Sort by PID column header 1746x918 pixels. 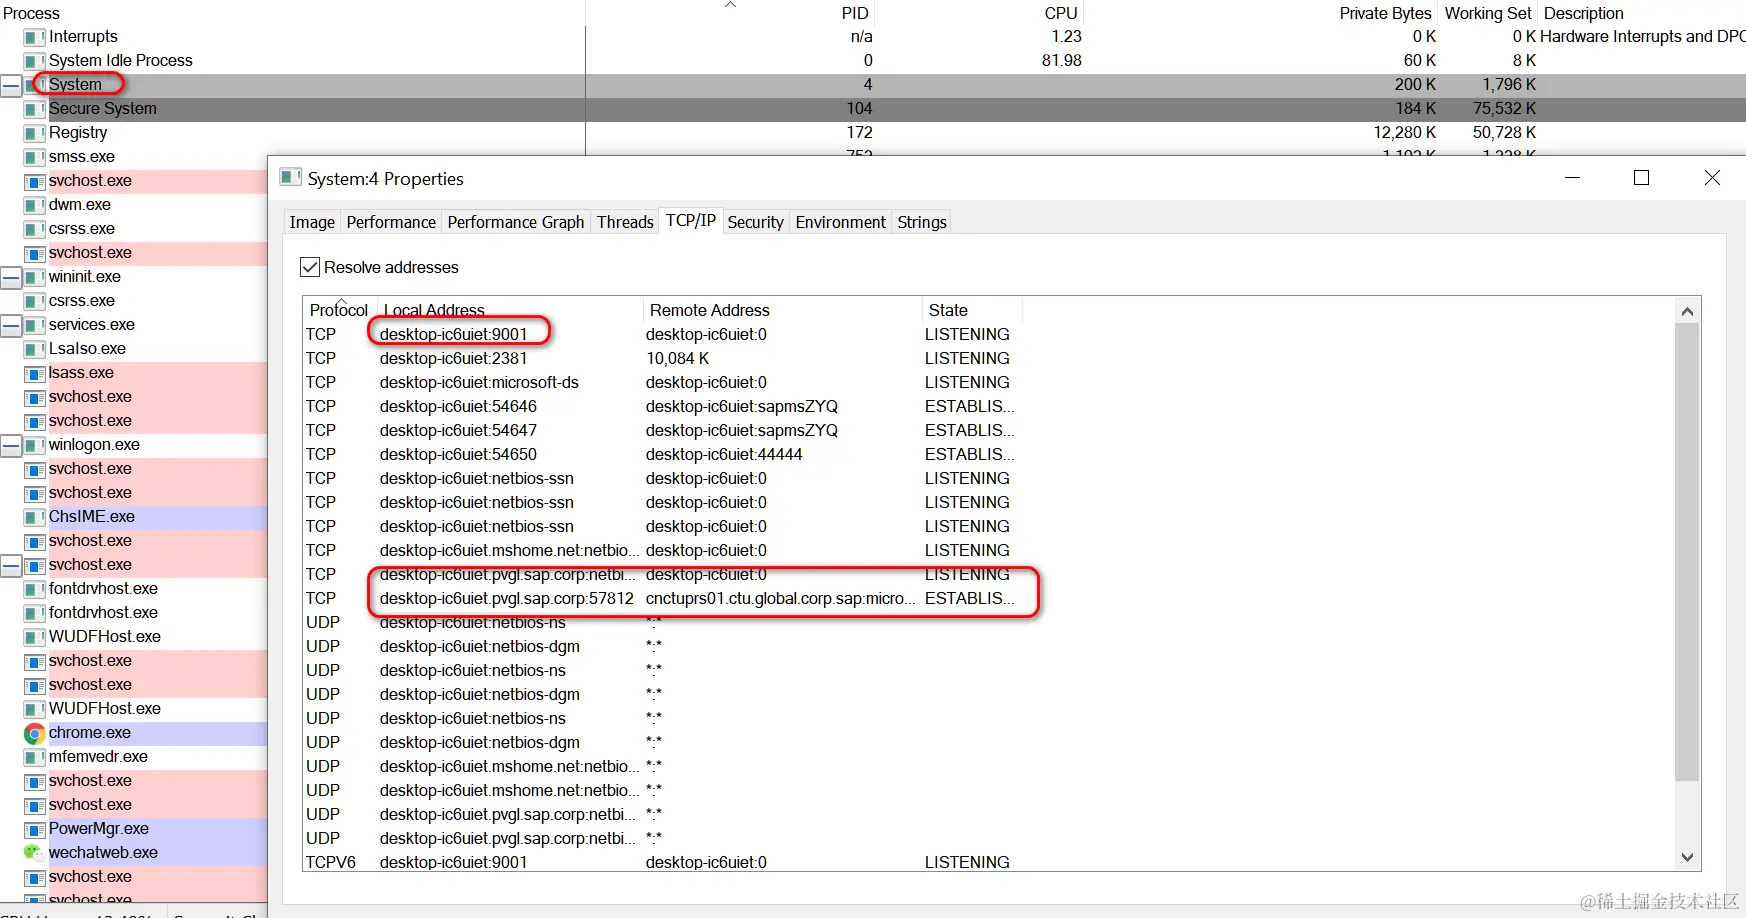[731, 13]
